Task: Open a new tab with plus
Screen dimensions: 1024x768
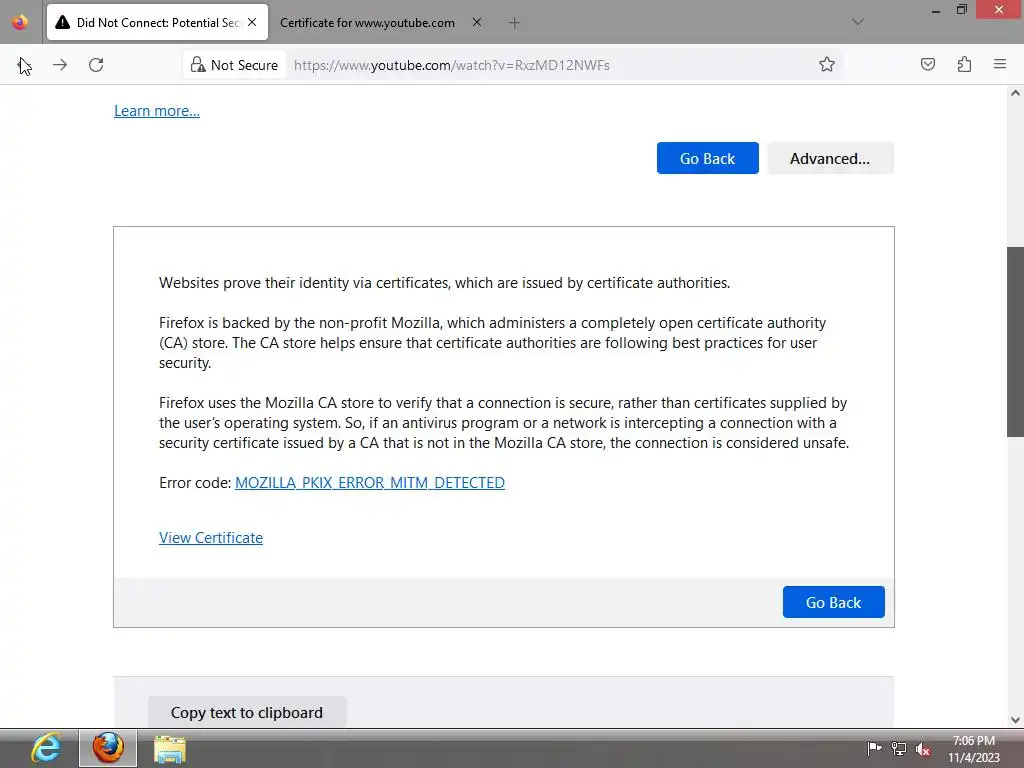Action: pyautogui.click(x=514, y=23)
